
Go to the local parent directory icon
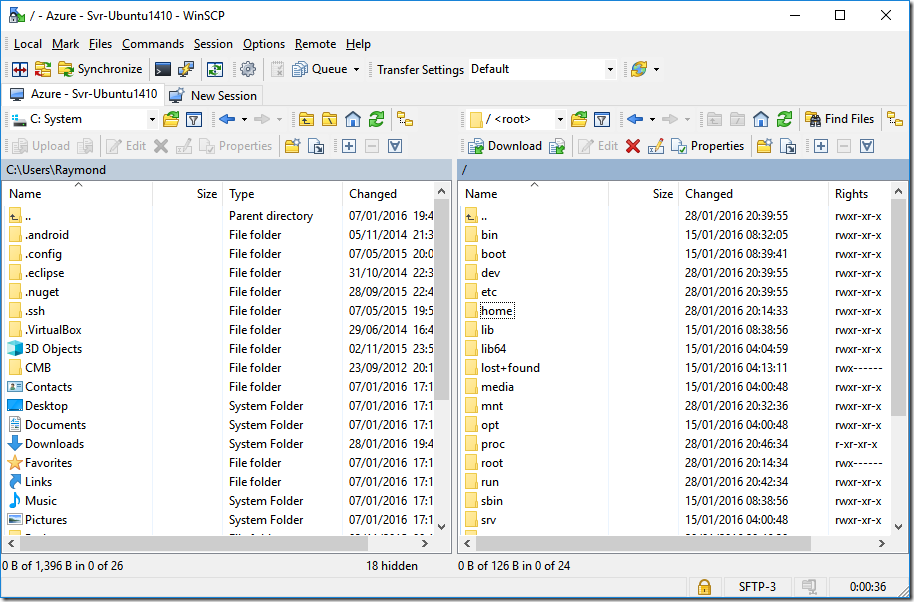[306, 119]
